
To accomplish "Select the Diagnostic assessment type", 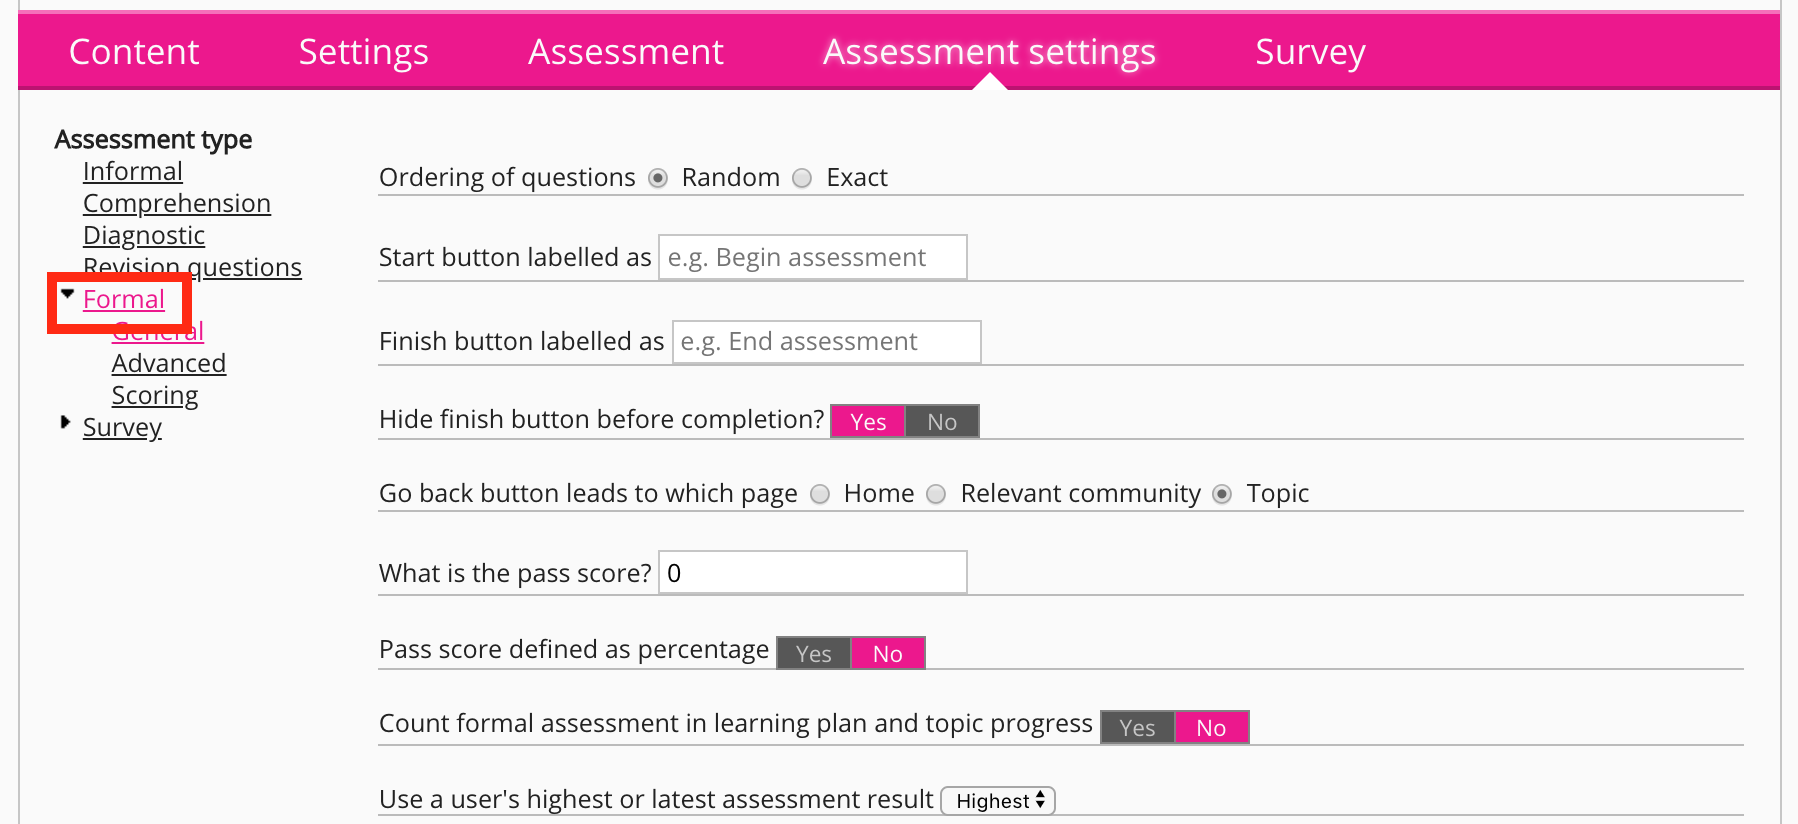I will coord(144,236).
